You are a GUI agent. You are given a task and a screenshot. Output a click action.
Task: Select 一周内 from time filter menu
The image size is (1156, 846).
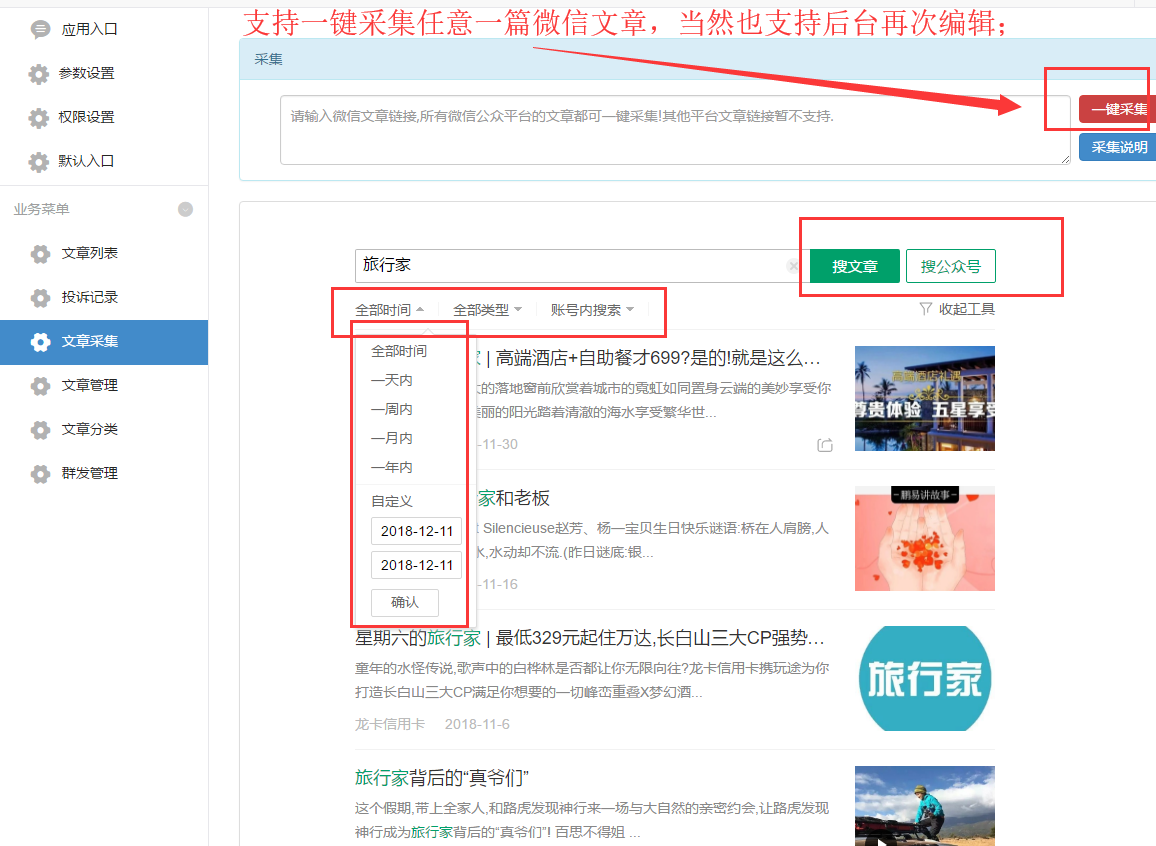pos(392,409)
